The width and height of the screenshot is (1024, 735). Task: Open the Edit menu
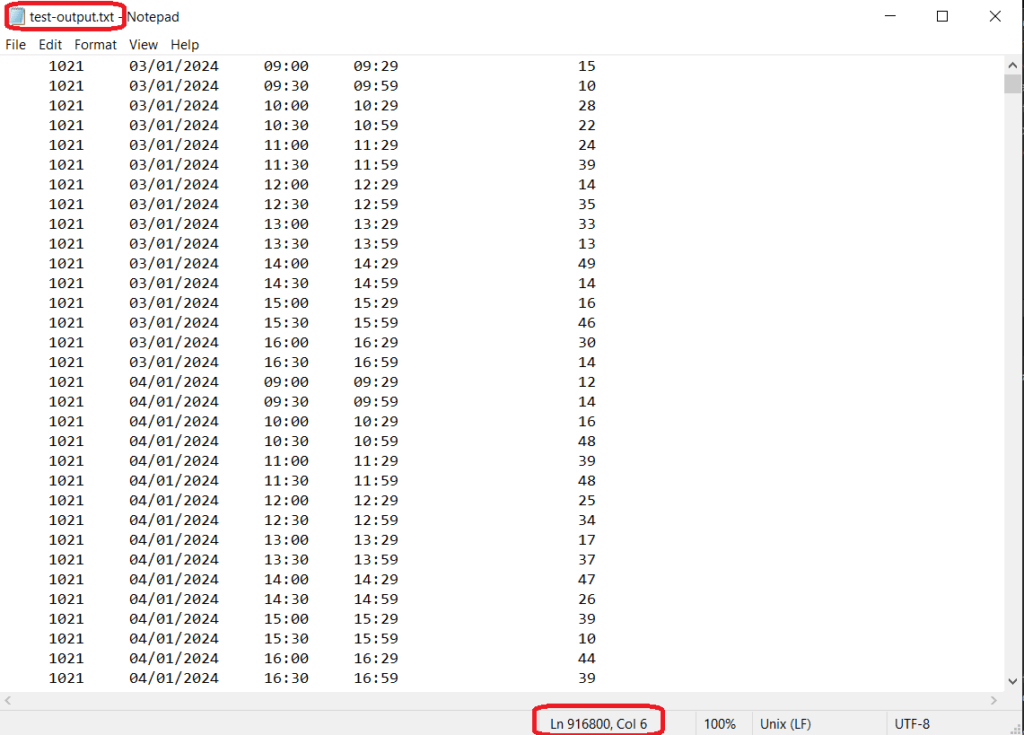point(50,44)
